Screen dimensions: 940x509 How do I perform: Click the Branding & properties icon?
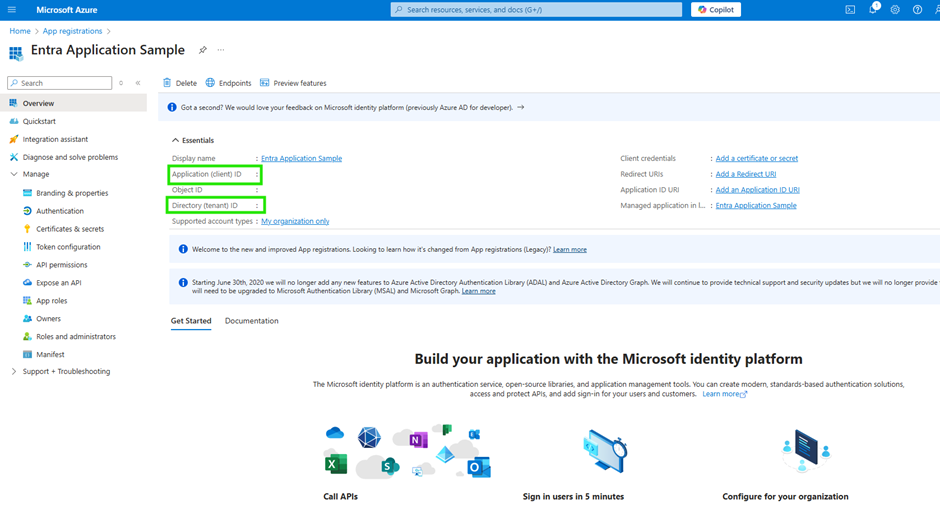pyautogui.click(x=27, y=193)
